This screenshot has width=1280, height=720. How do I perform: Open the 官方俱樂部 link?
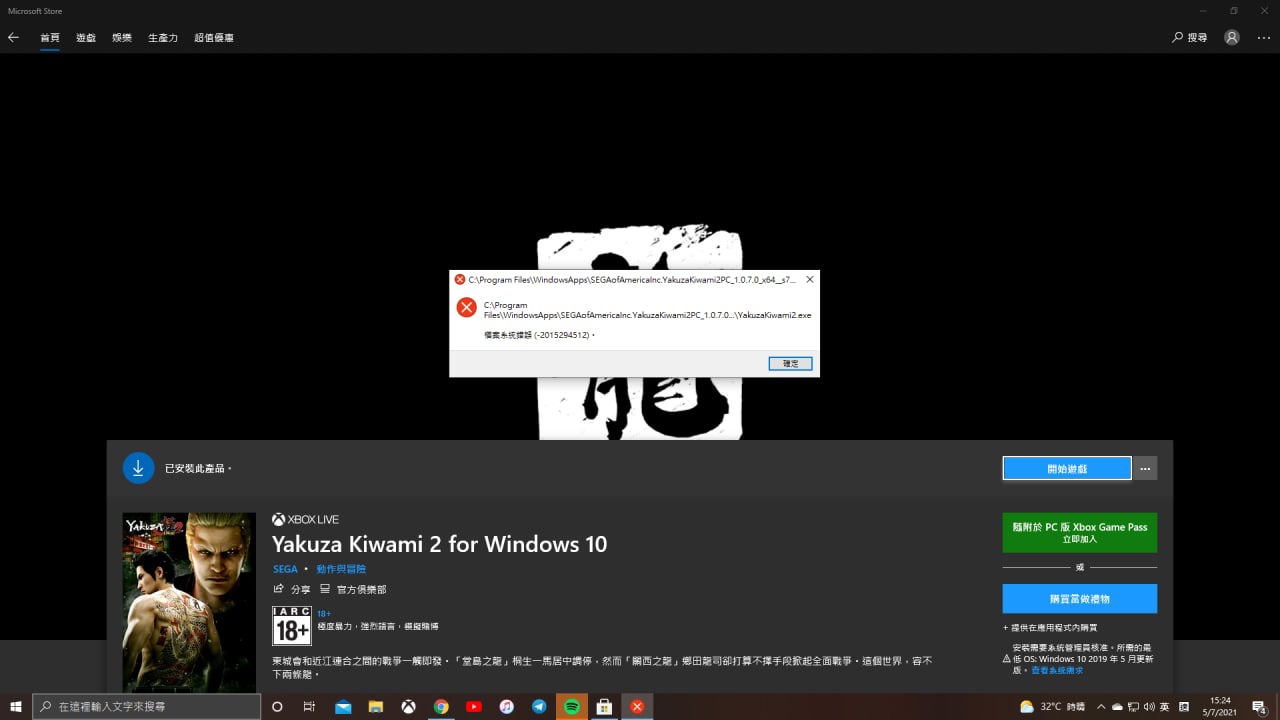(x=353, y=590)
